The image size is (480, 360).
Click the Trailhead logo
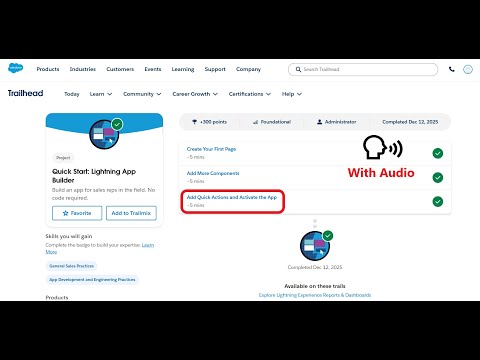[25, 93]
